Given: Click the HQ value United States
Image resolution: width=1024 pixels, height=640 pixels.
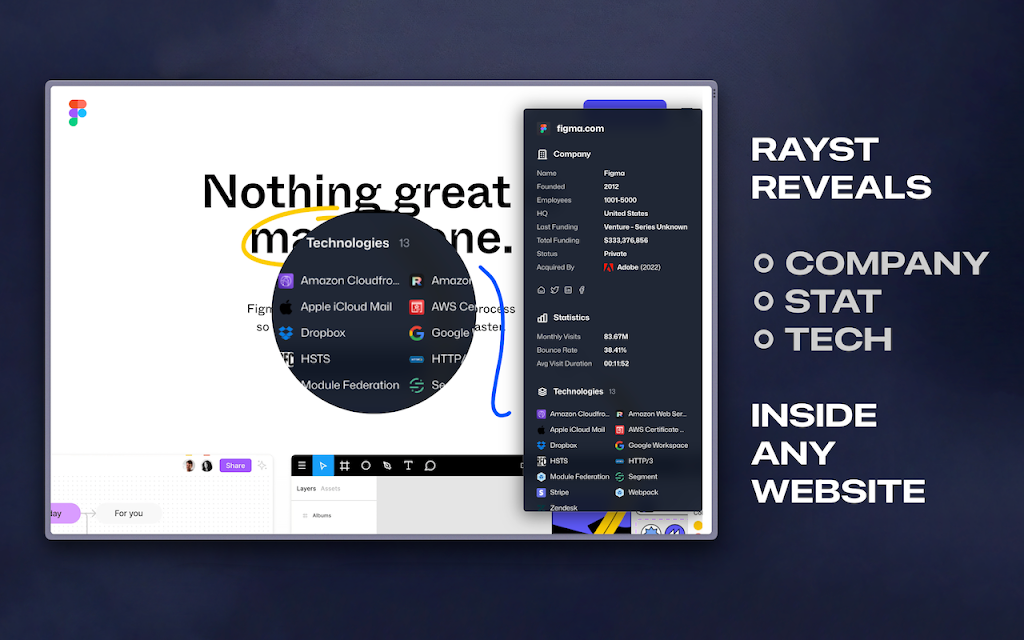Looking at the screenshot, I should pyautogui.click(x=626, y=214).
